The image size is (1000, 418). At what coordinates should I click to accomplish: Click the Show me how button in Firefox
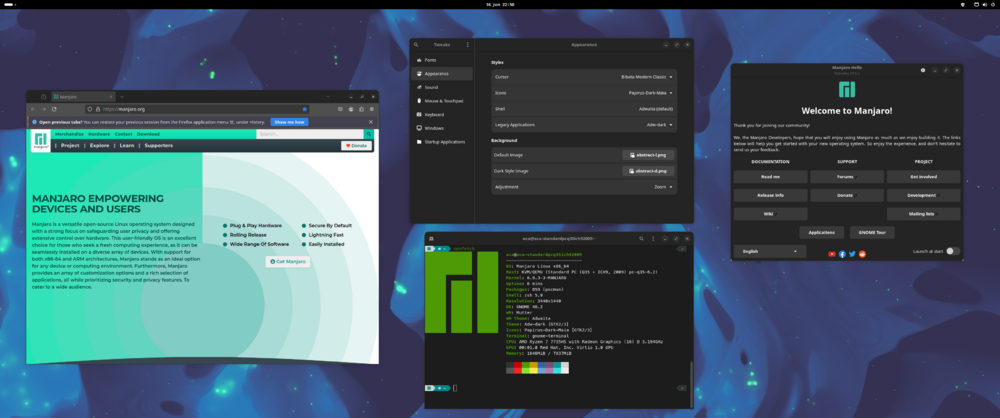(290, 122)
